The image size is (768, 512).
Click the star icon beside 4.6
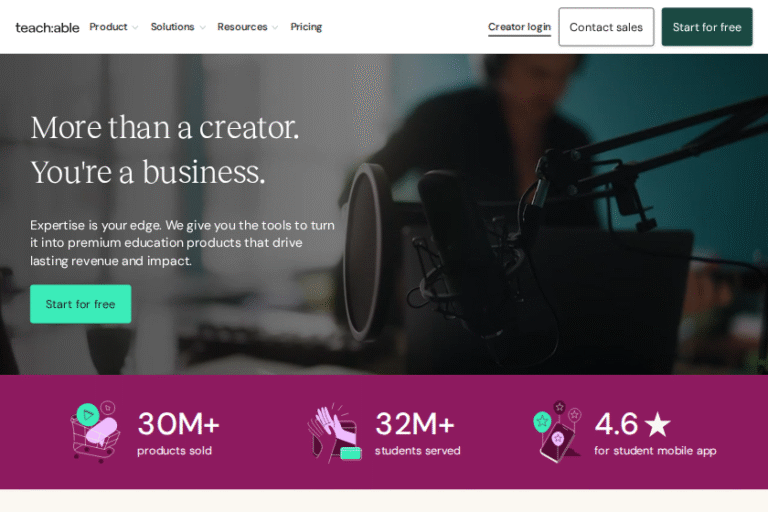coord(657,425)
